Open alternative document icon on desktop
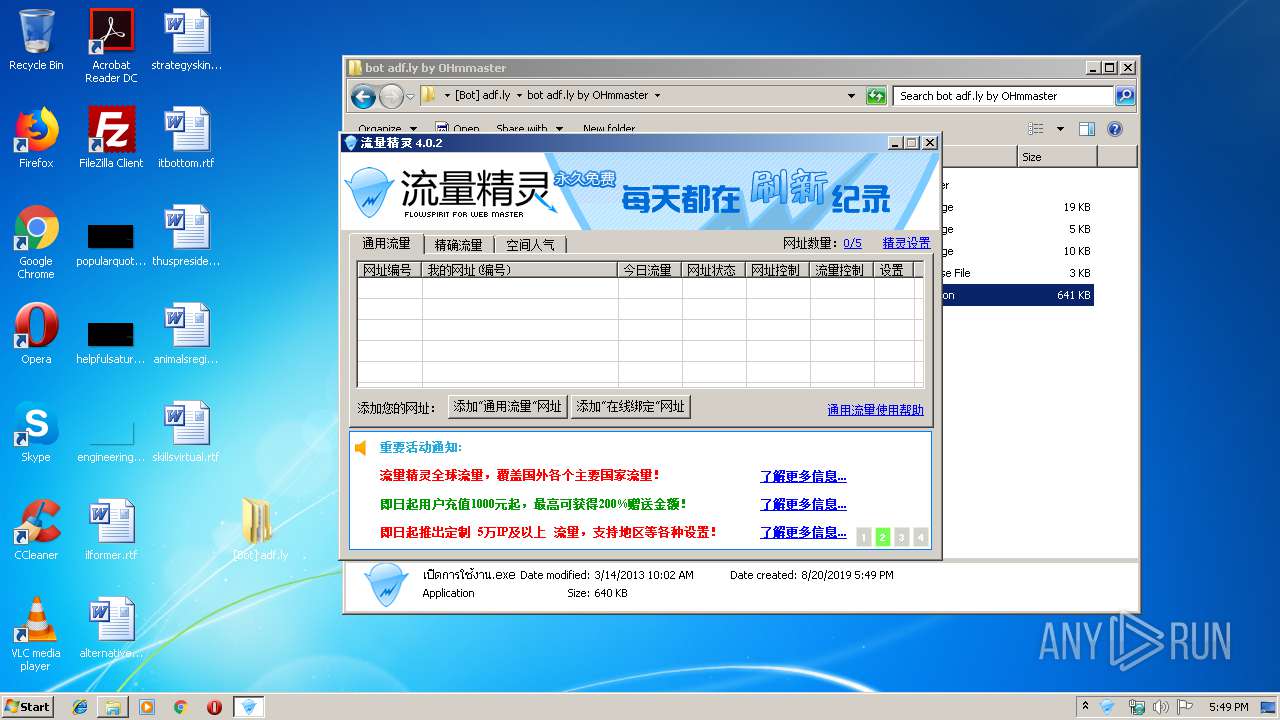The image size is (1280, 720). tap(111, 628)
